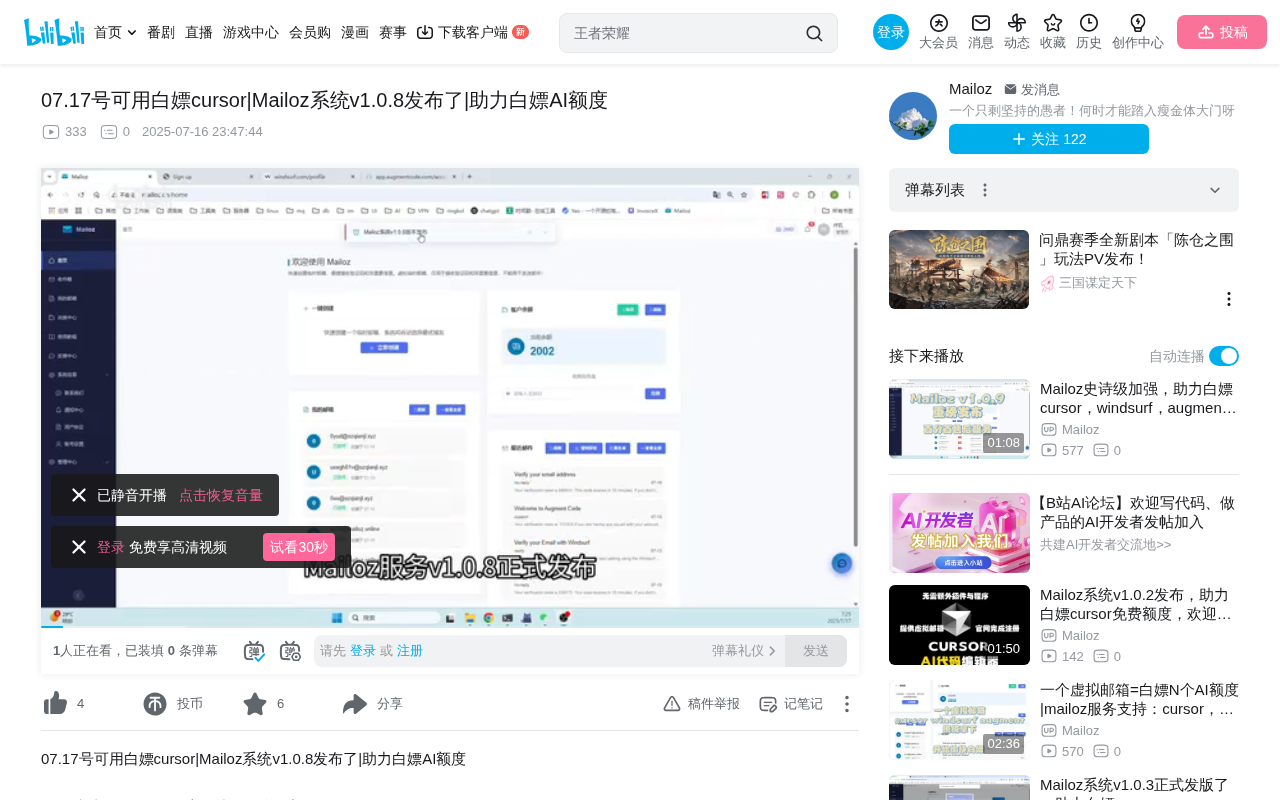Screen dimensions: 1280x800
Task: Open AI开发者 forum banner thumbnail
Action: (x=959, y=533)
